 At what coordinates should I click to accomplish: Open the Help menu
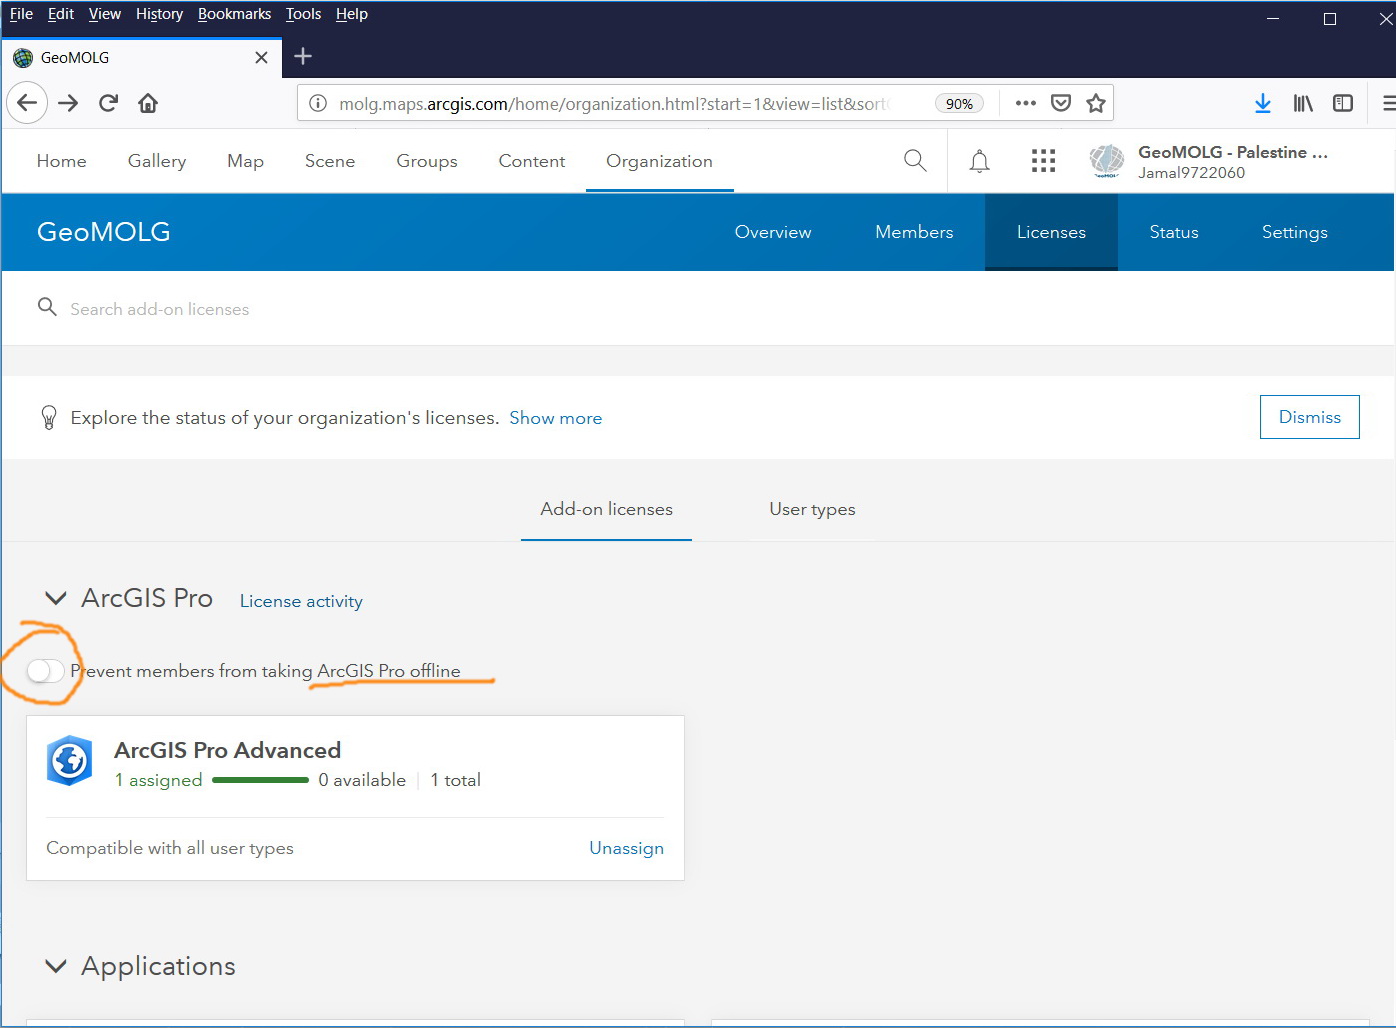pos(351,14)
